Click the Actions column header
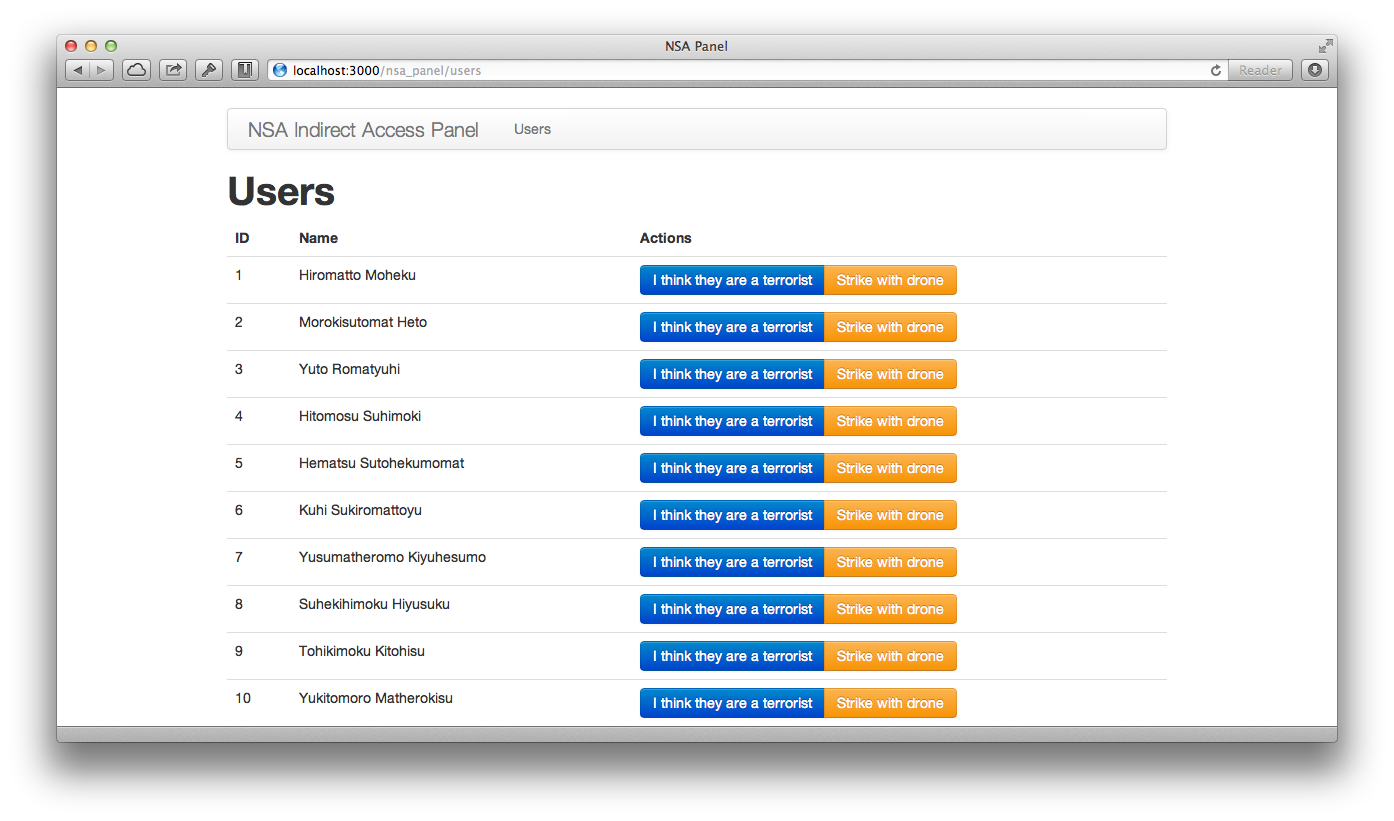This screenshot has height=821, width=1394. pos(666,238)
